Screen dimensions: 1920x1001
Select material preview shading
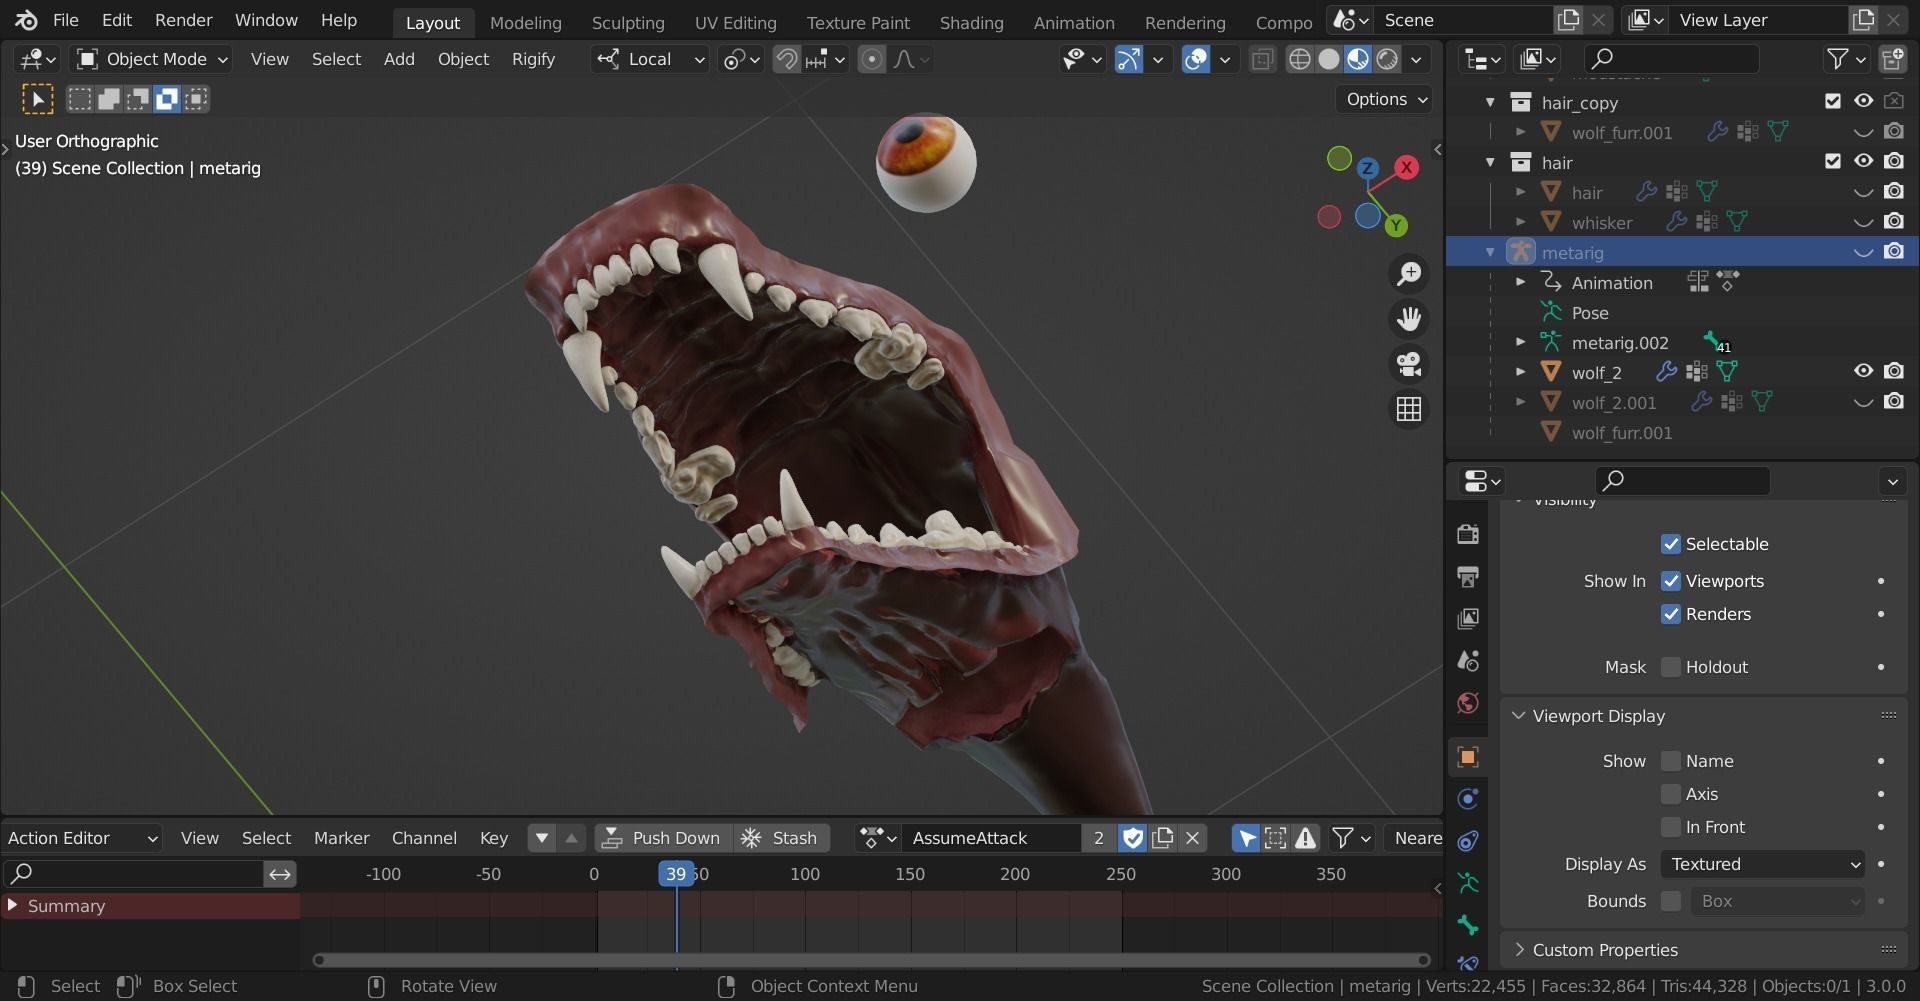(x=1357, y=60)
